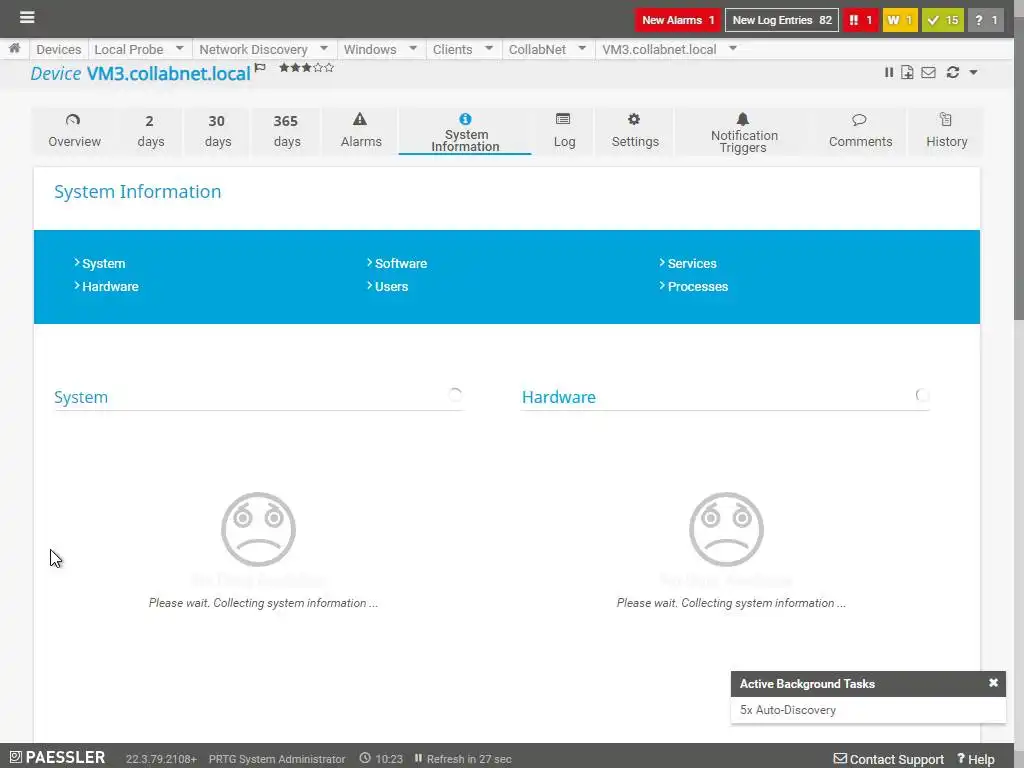
Task: Click Network Discovery breadcrumb
Action: [x=253, y=50]
